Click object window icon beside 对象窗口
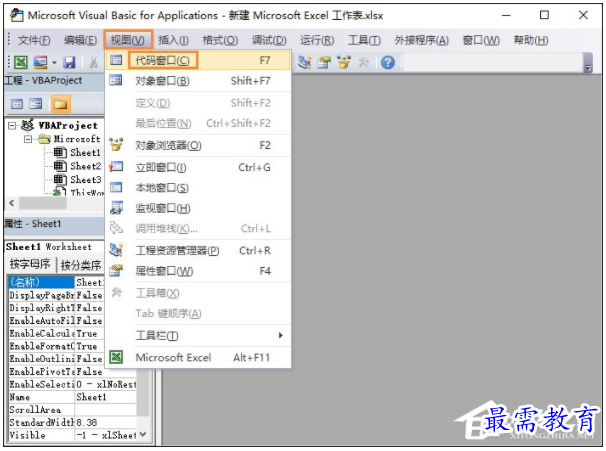This screenshot has width=606, height=451. (116, 80)
